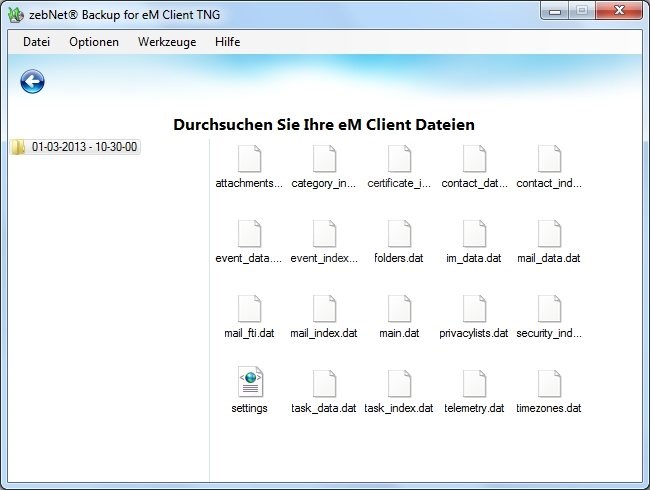Image resolution: width=650 pixels, height=490 pixels.
Task: Maximize the zebNet Backup window
Action: pos(582,11)
